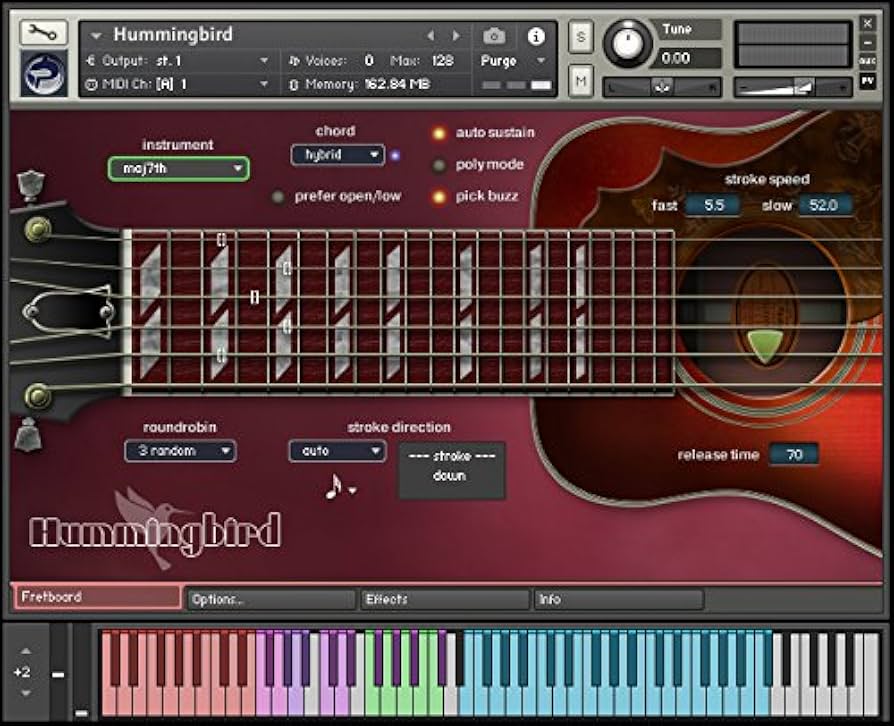Open the Options... tab

pyautogui.click(x=268, y=599)
